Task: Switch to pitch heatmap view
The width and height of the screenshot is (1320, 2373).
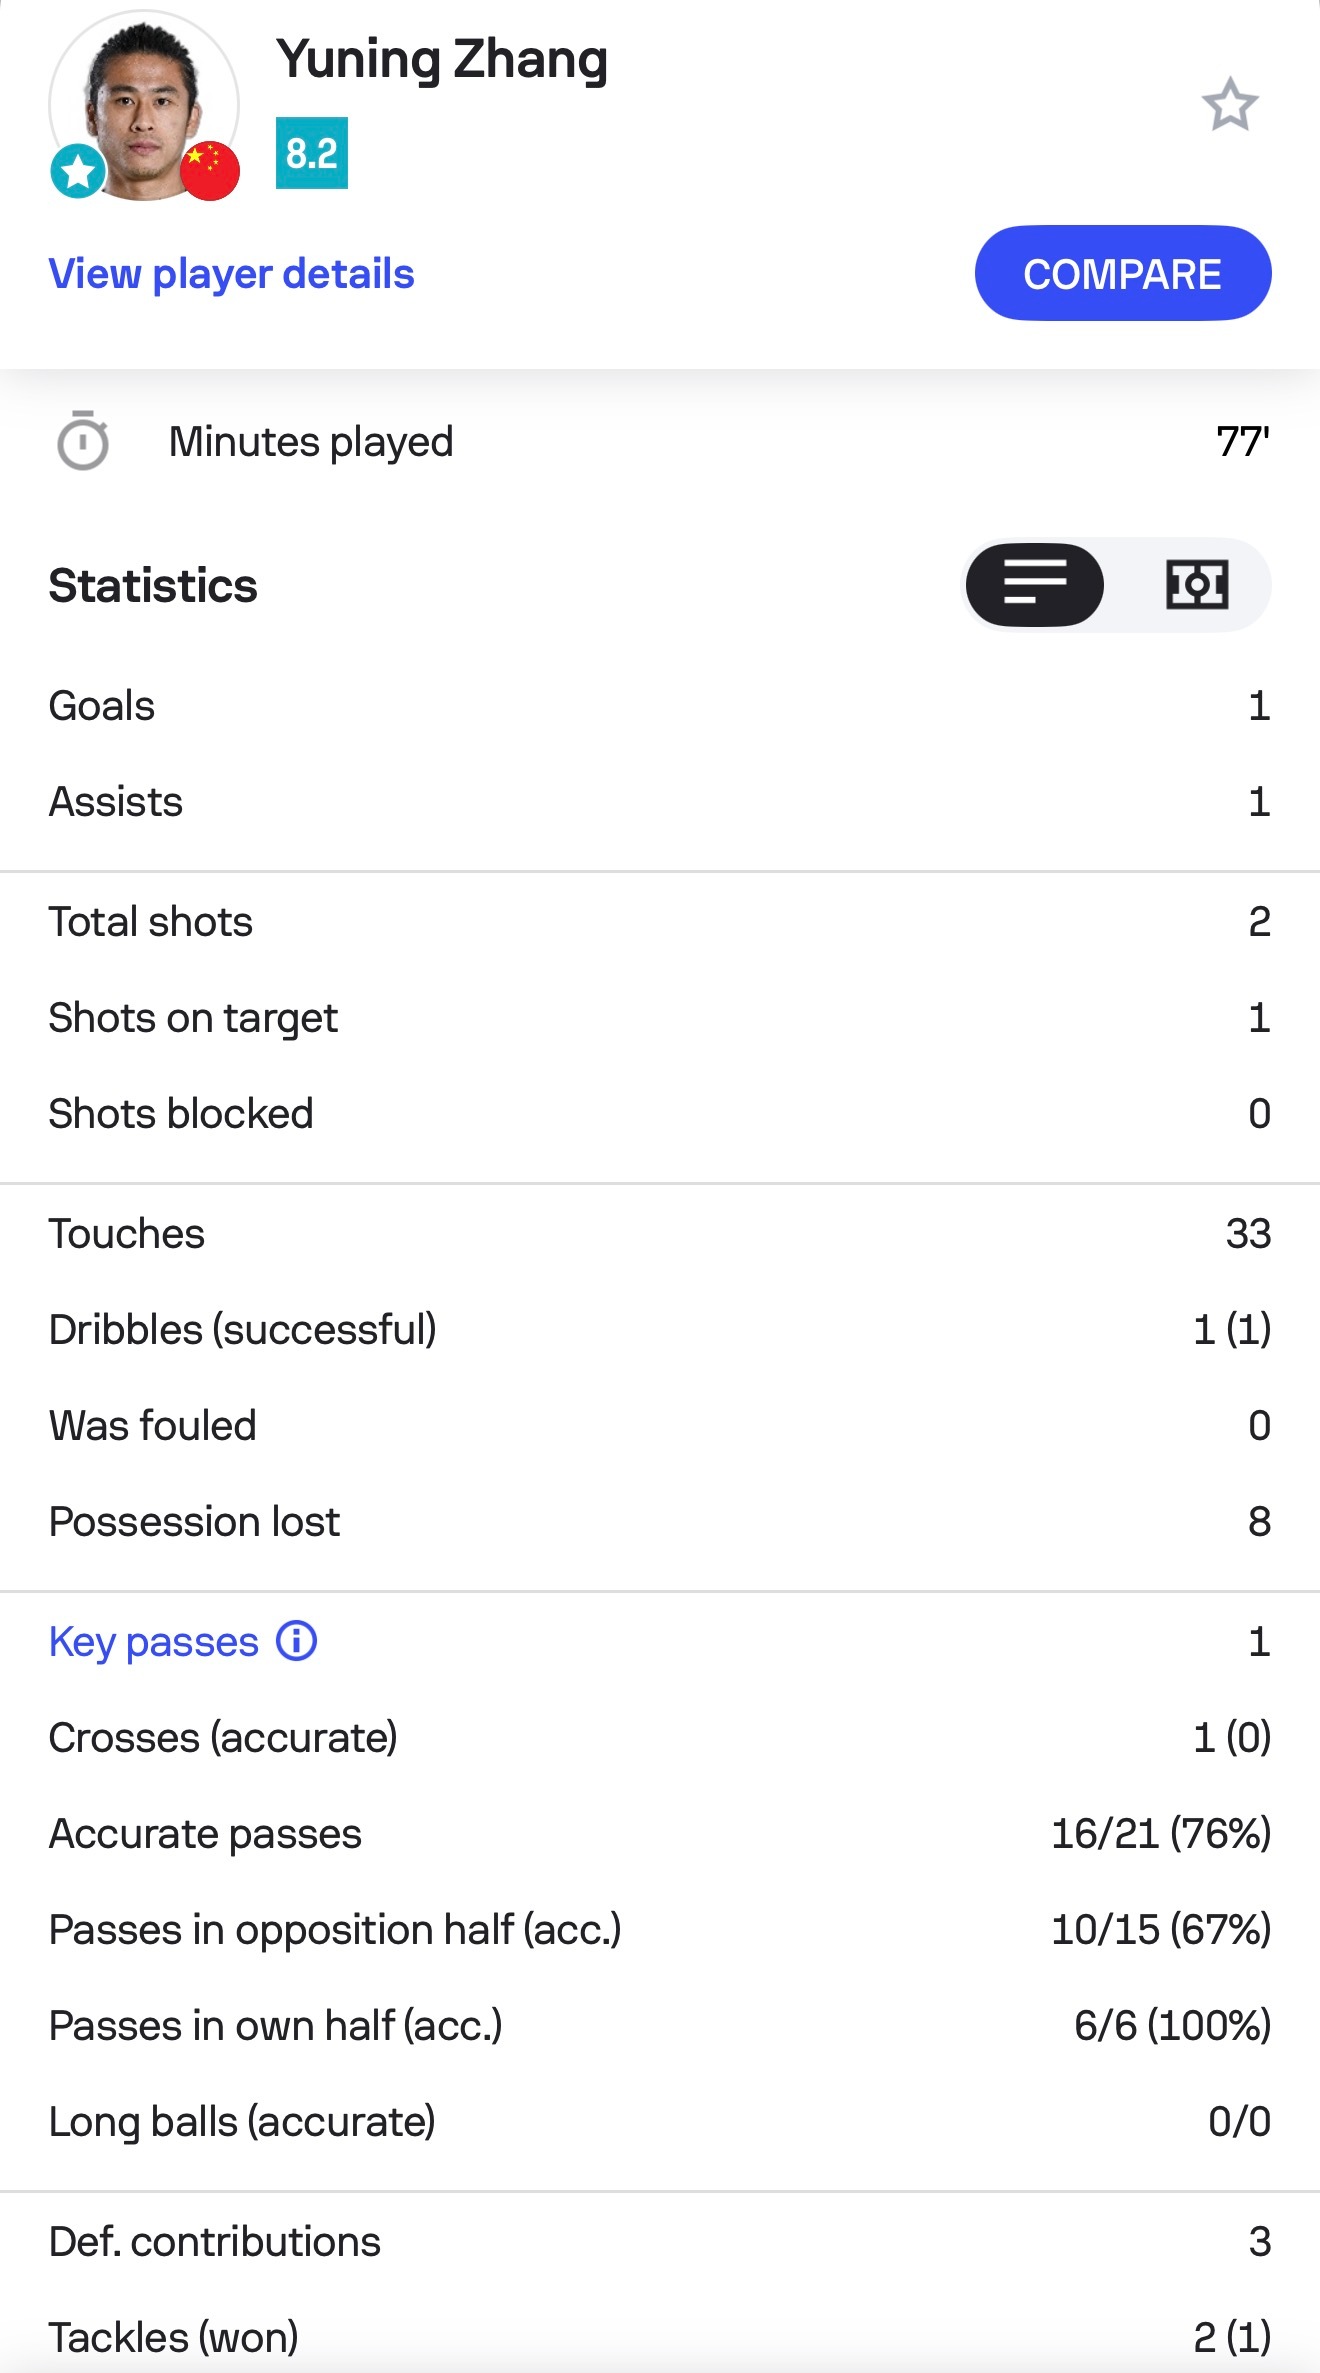Action: [1196, 585]
